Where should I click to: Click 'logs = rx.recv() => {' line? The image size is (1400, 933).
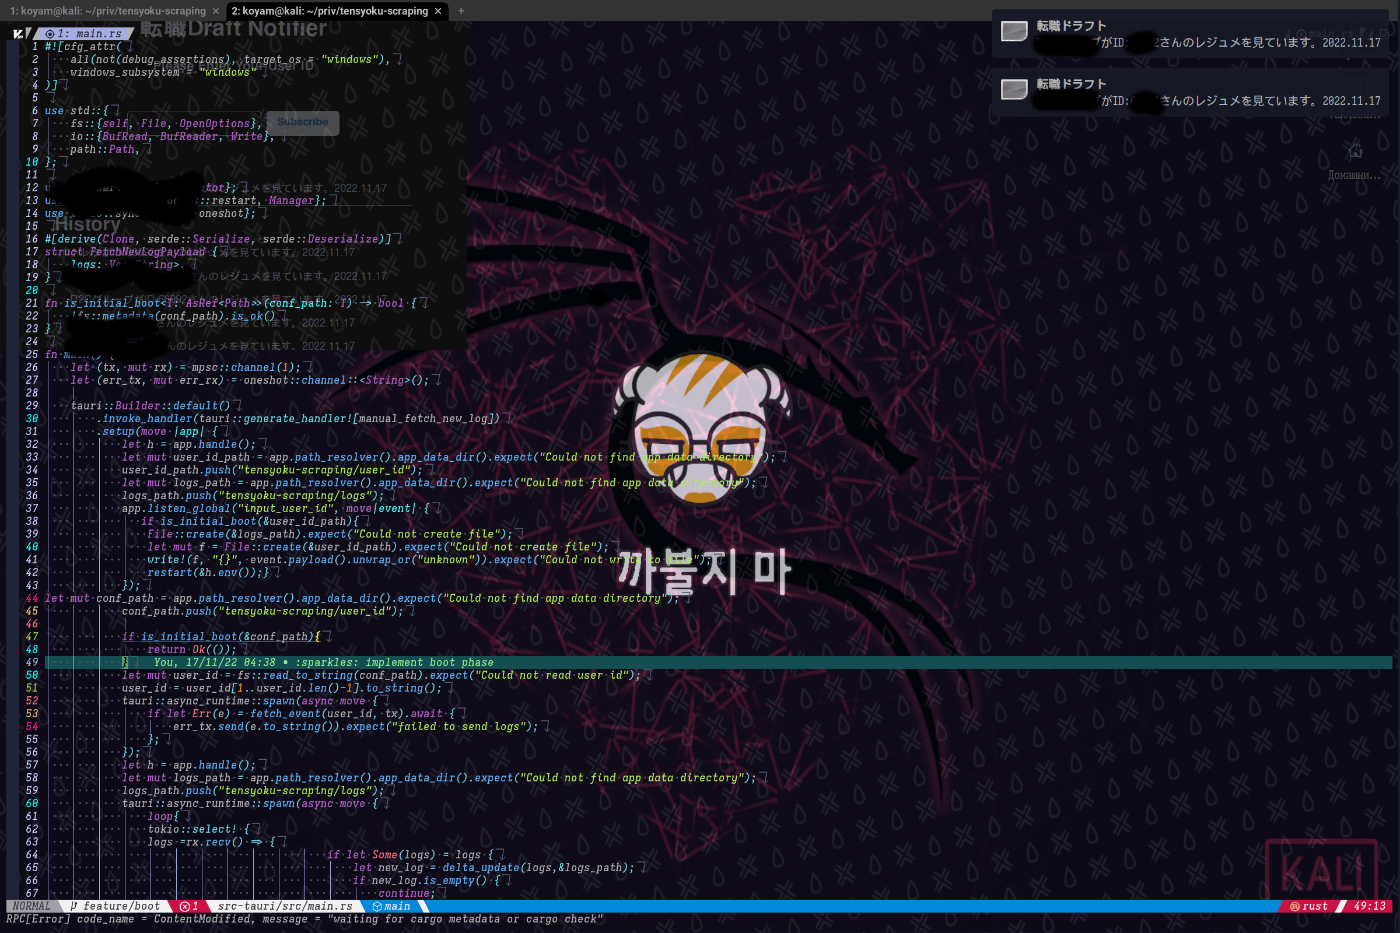coord(210,842)
